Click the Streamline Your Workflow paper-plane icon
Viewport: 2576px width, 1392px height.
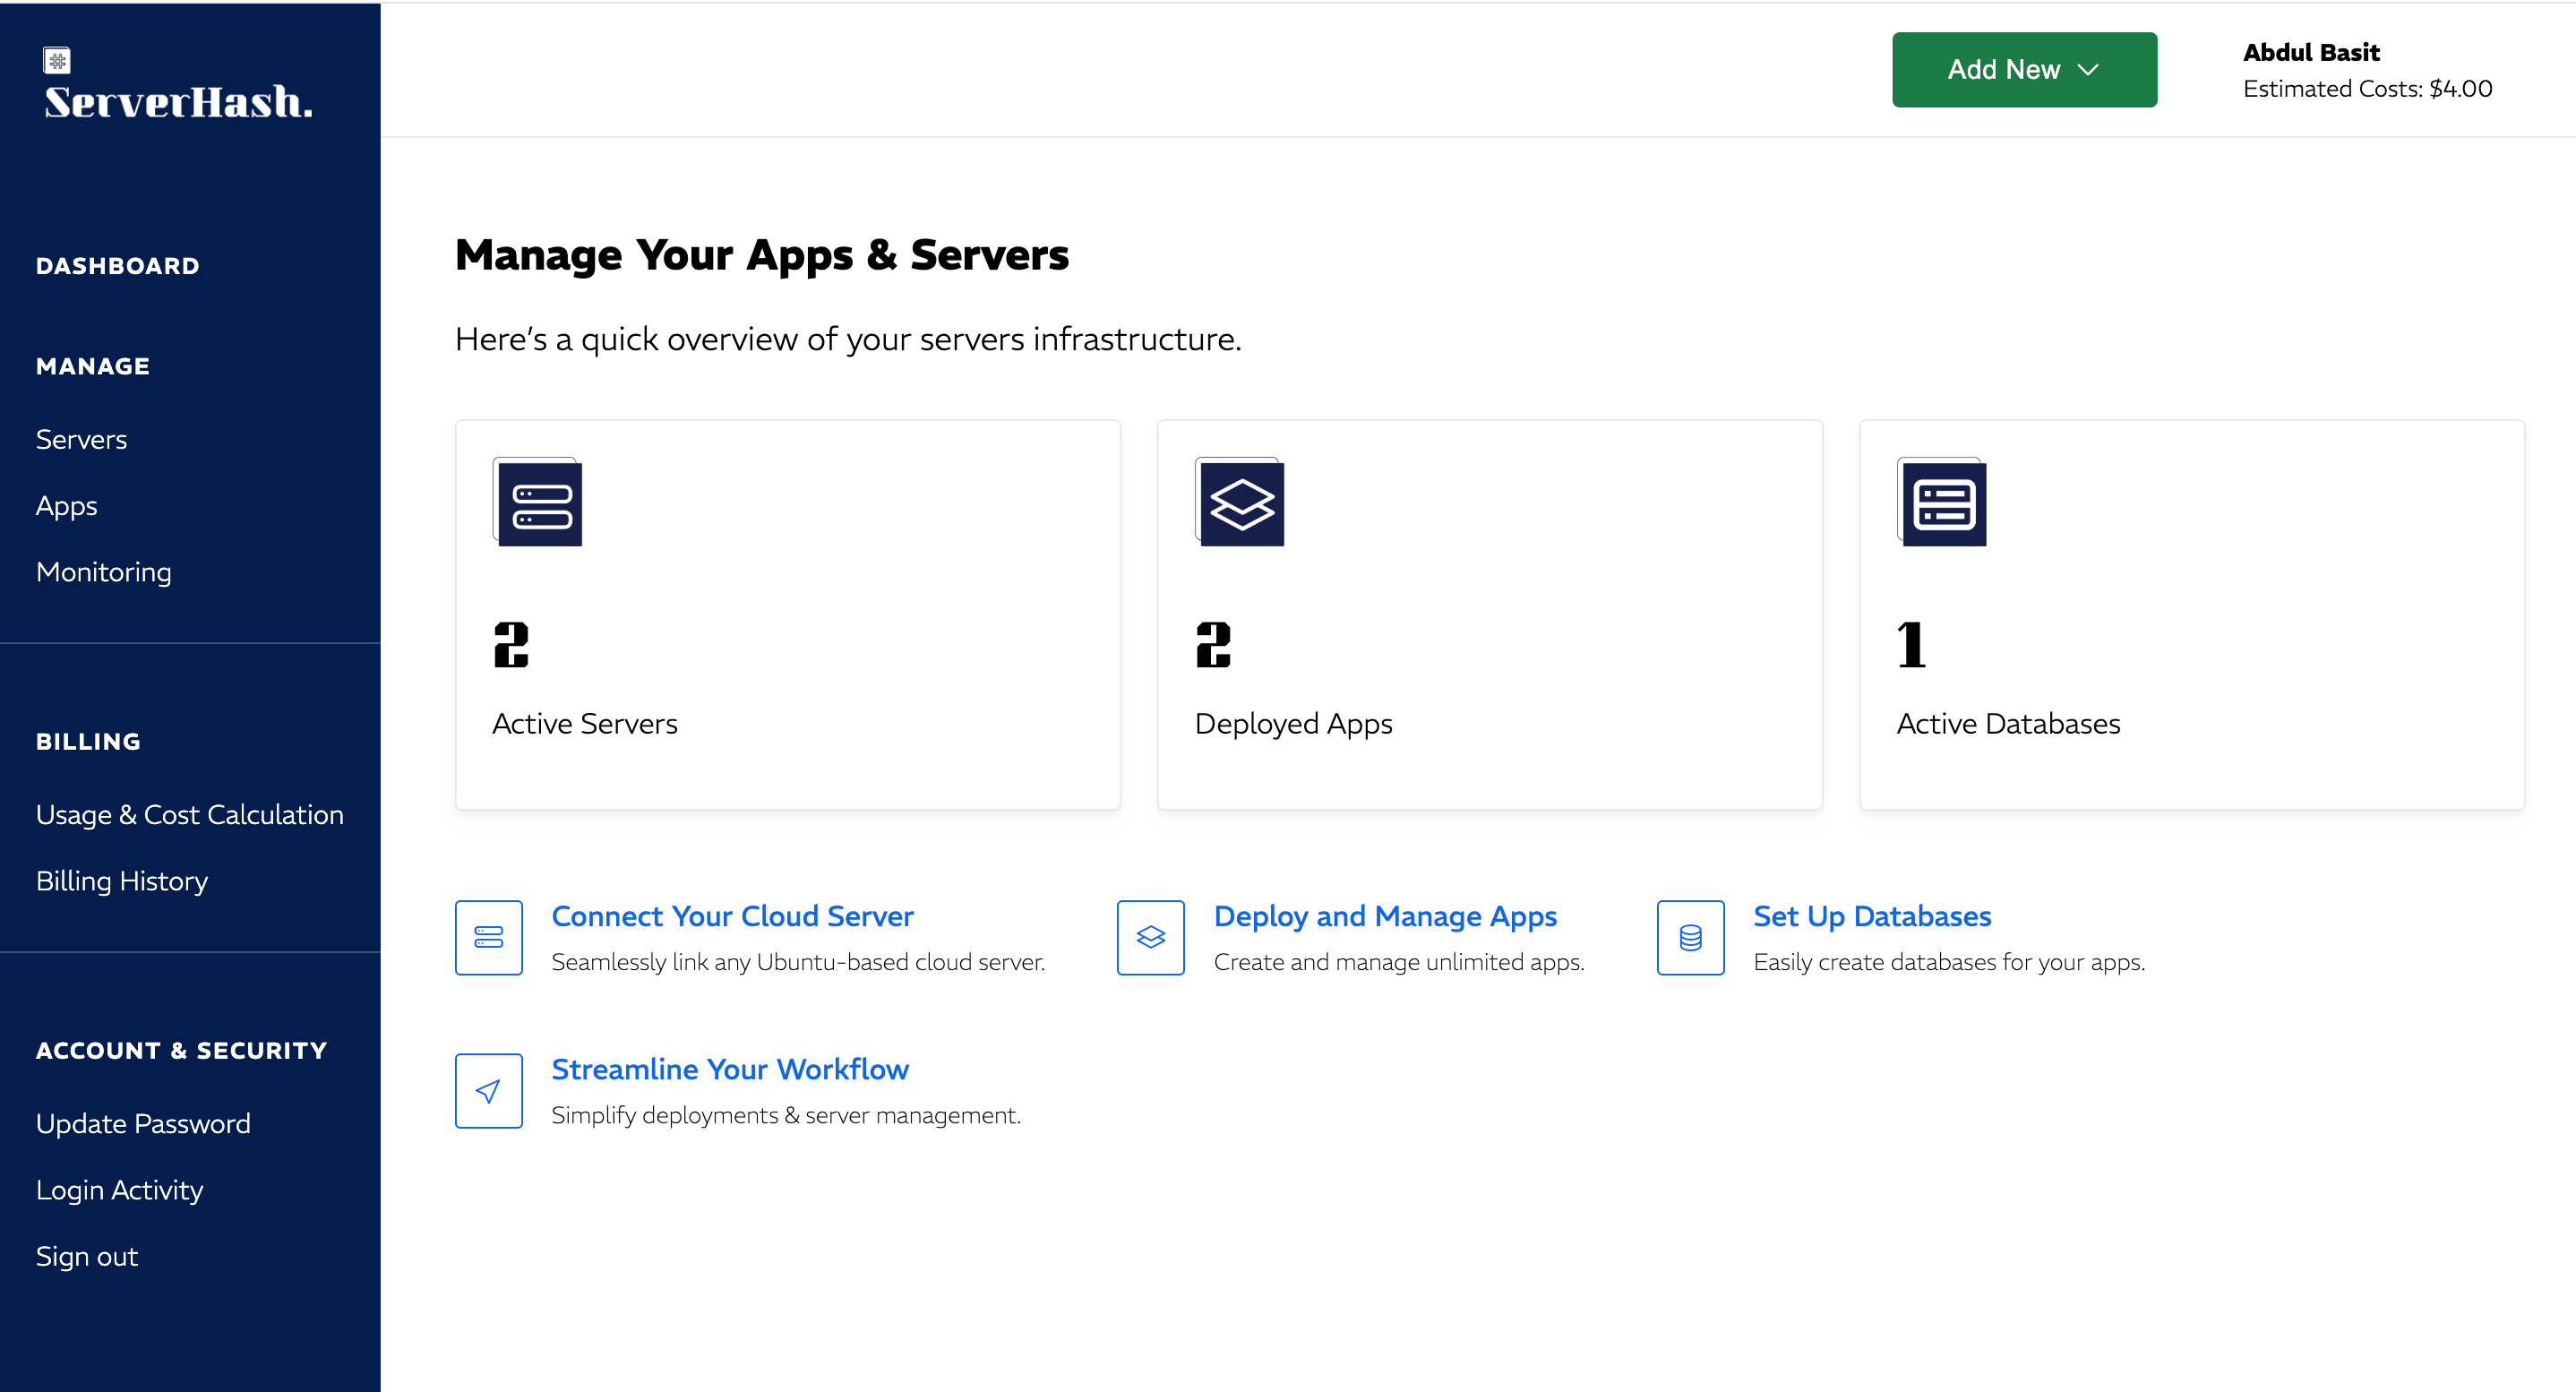489,1091
